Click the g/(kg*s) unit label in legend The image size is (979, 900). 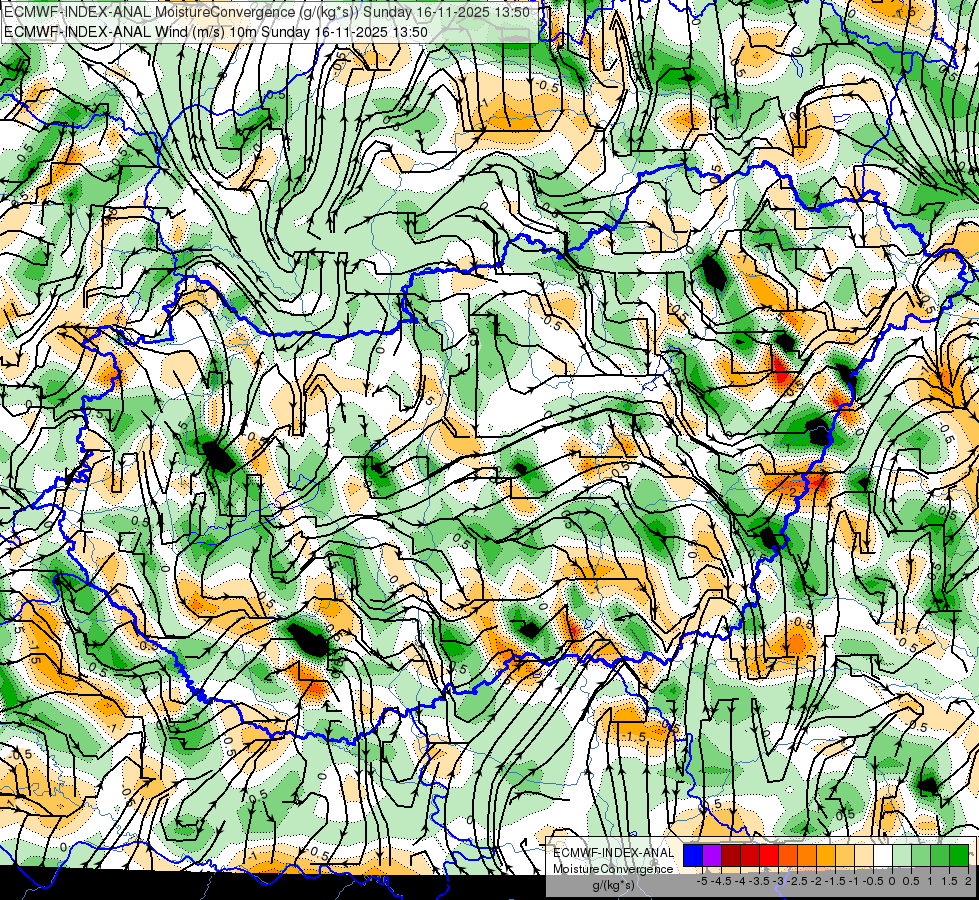(x=613, y=885)
